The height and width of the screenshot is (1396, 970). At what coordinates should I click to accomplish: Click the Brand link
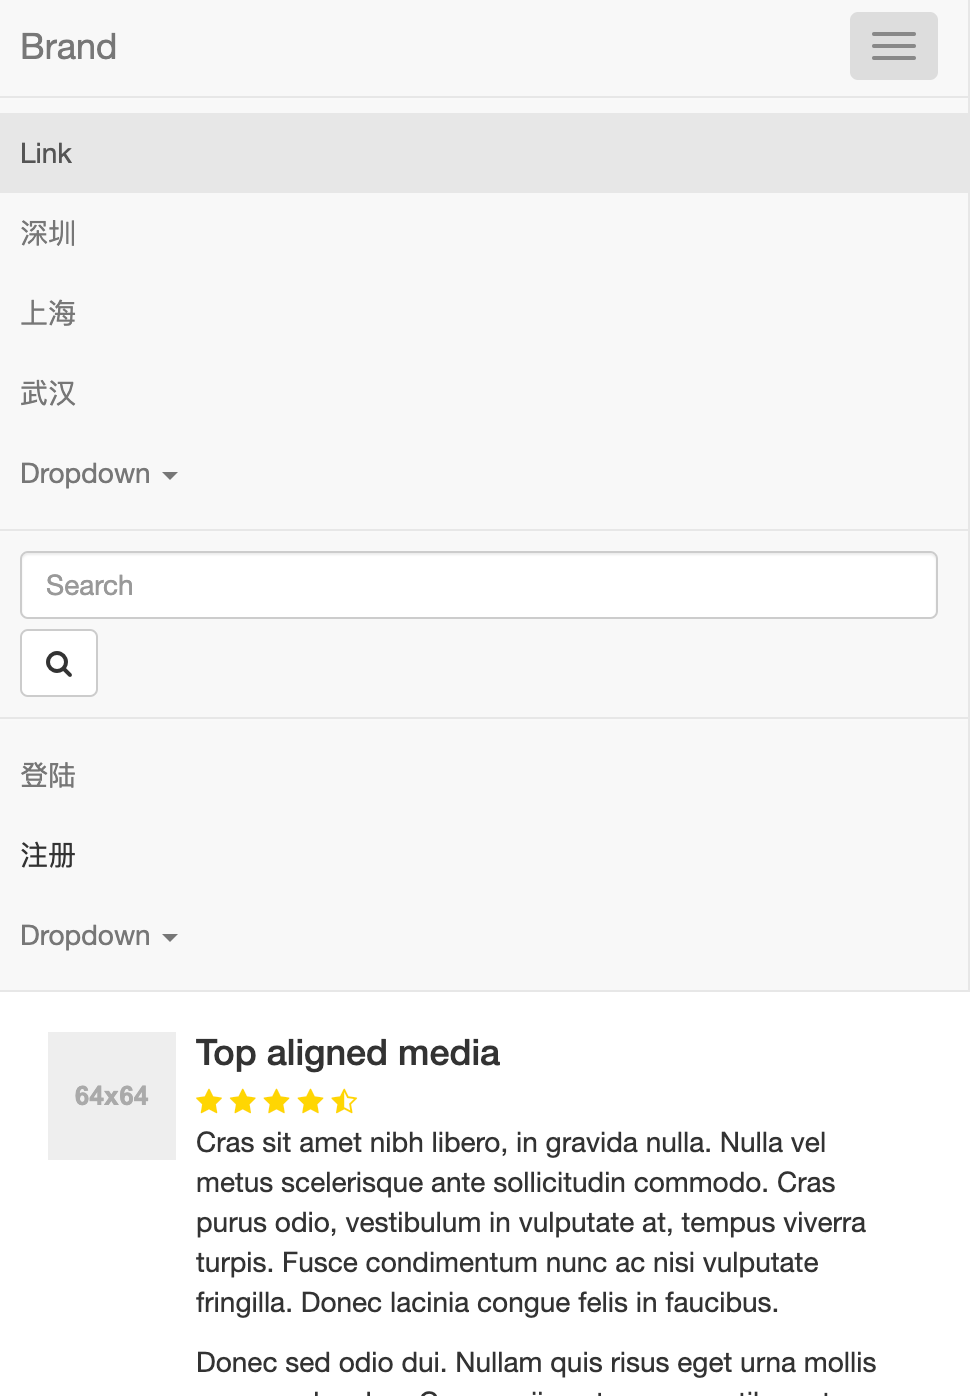point(68,46)
